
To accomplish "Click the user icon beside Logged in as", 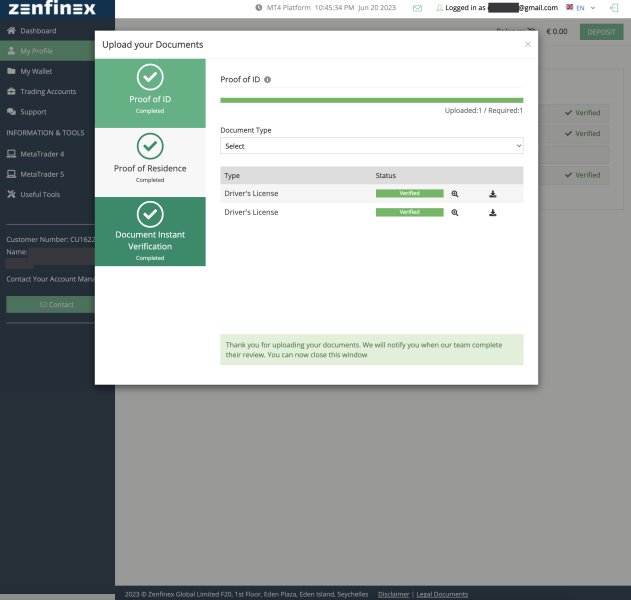I will pos(439,8).
